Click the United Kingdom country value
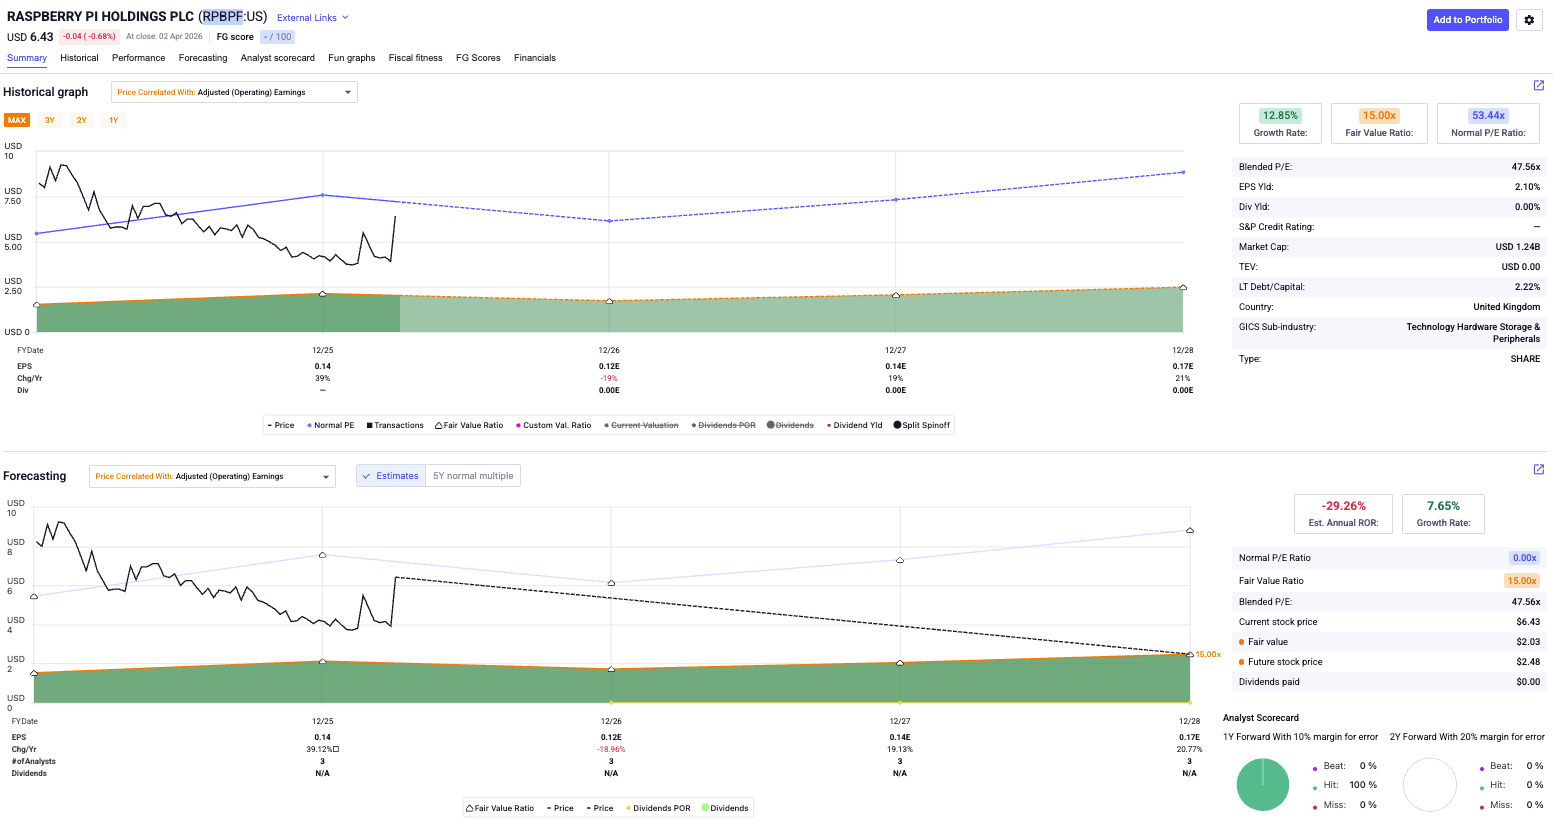 (x=1506, y=307)
